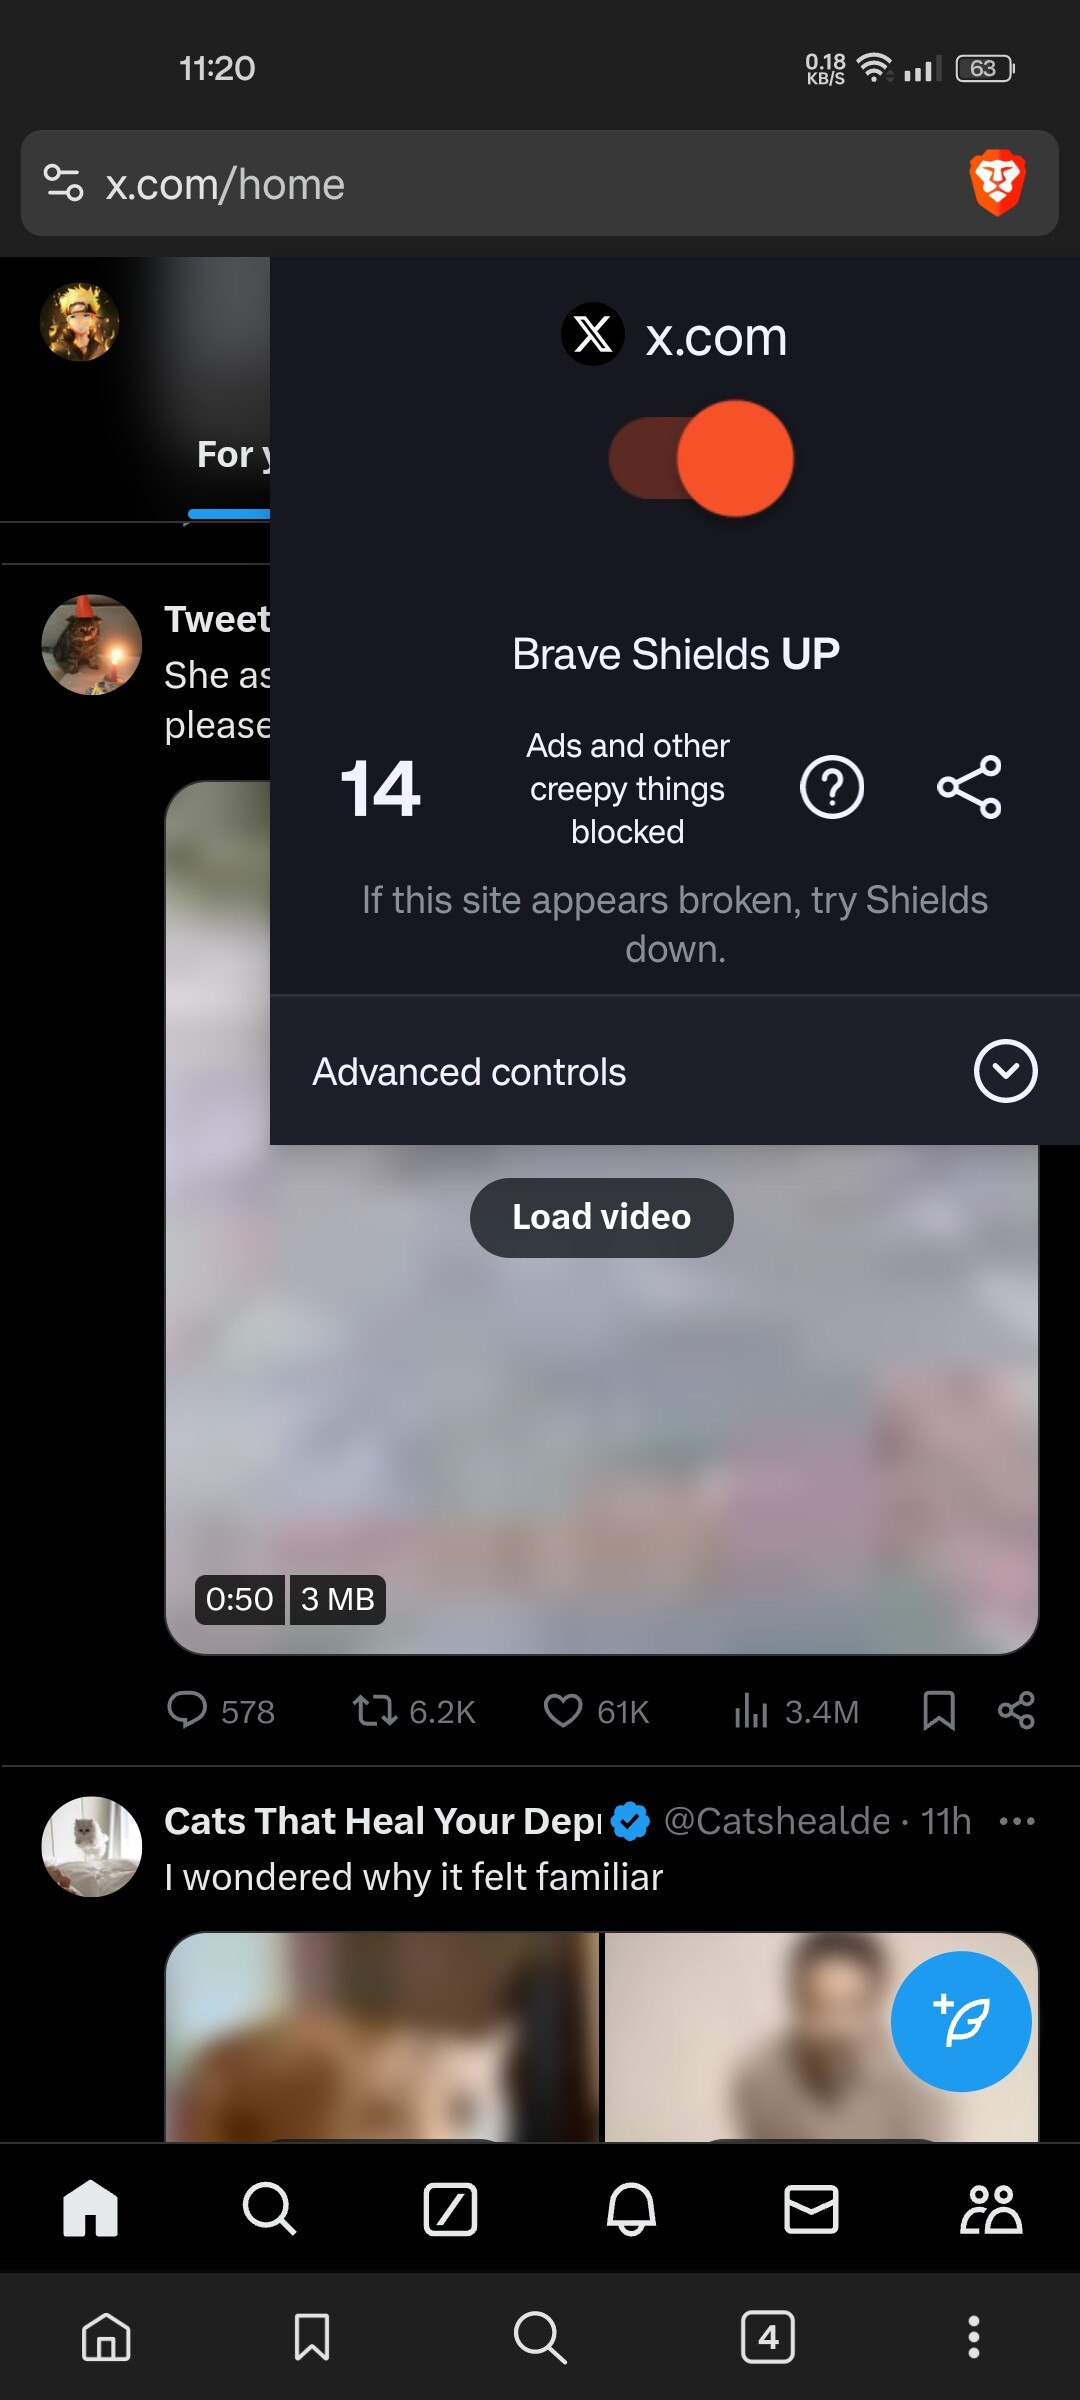Open X notifications bell

631,2208
